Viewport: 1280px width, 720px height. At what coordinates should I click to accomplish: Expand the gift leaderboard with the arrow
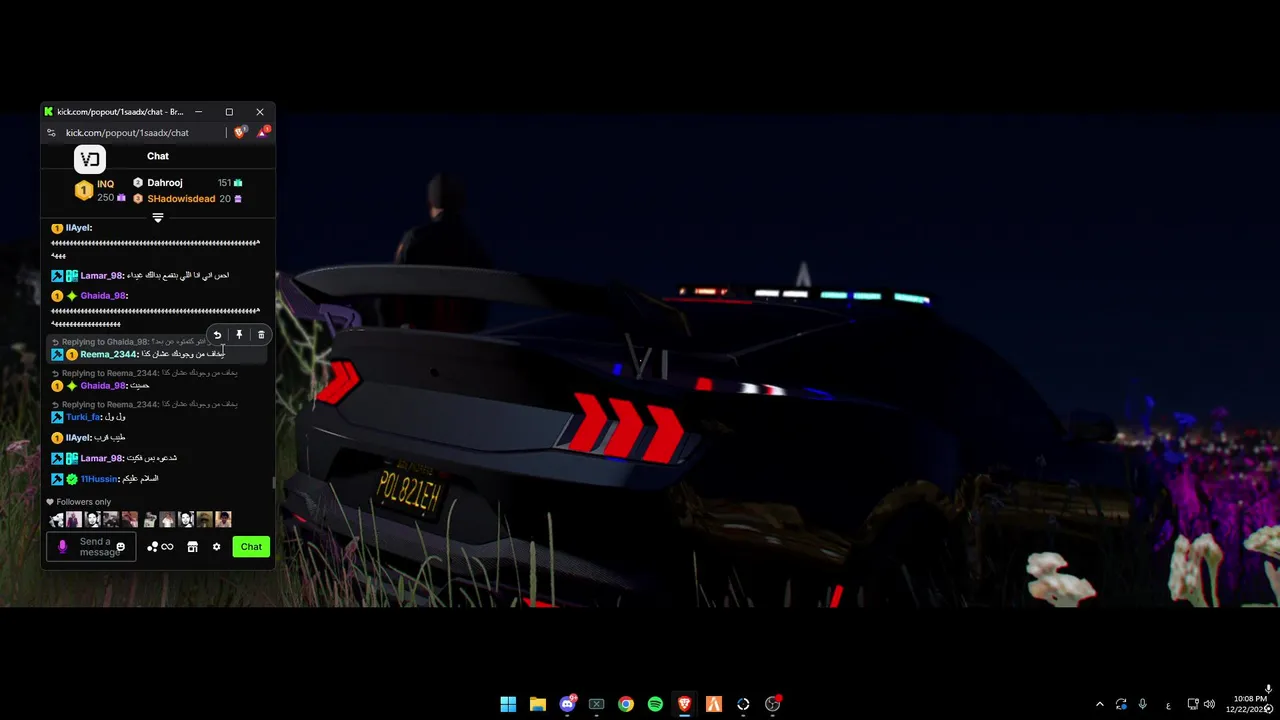coord(158,217)
